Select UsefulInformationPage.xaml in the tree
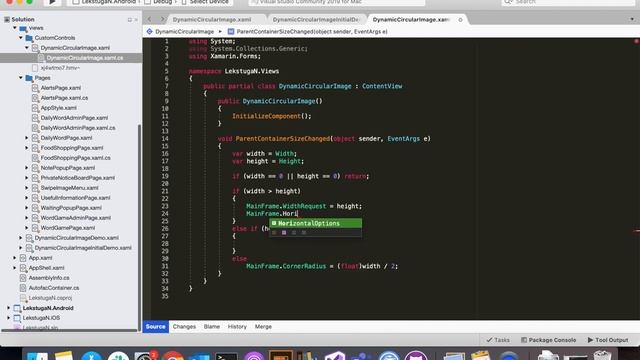The image size is (640, 360). point(76,198)
